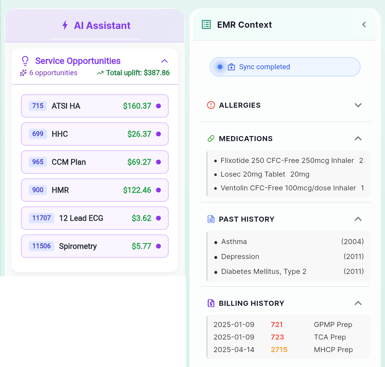This screenshot has width=385, height=367.
Task: Click the lightbulb Service Opportunities icon
Action: 25,61
